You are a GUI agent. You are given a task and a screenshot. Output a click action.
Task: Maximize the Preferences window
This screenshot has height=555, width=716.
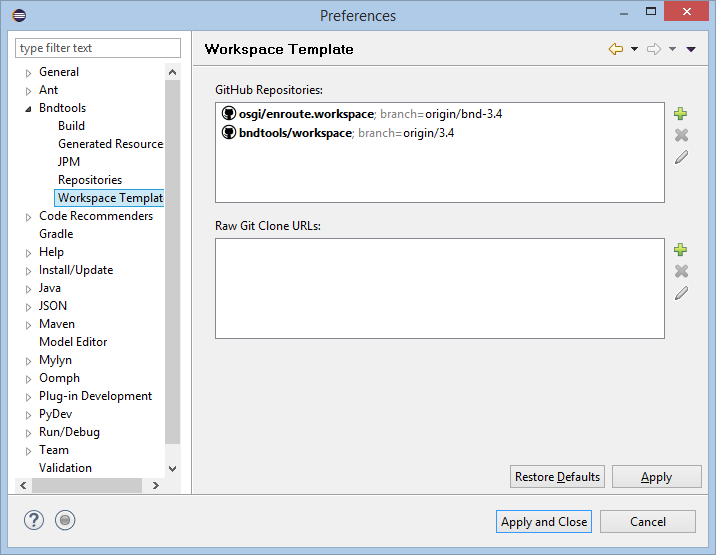point(651,11)
